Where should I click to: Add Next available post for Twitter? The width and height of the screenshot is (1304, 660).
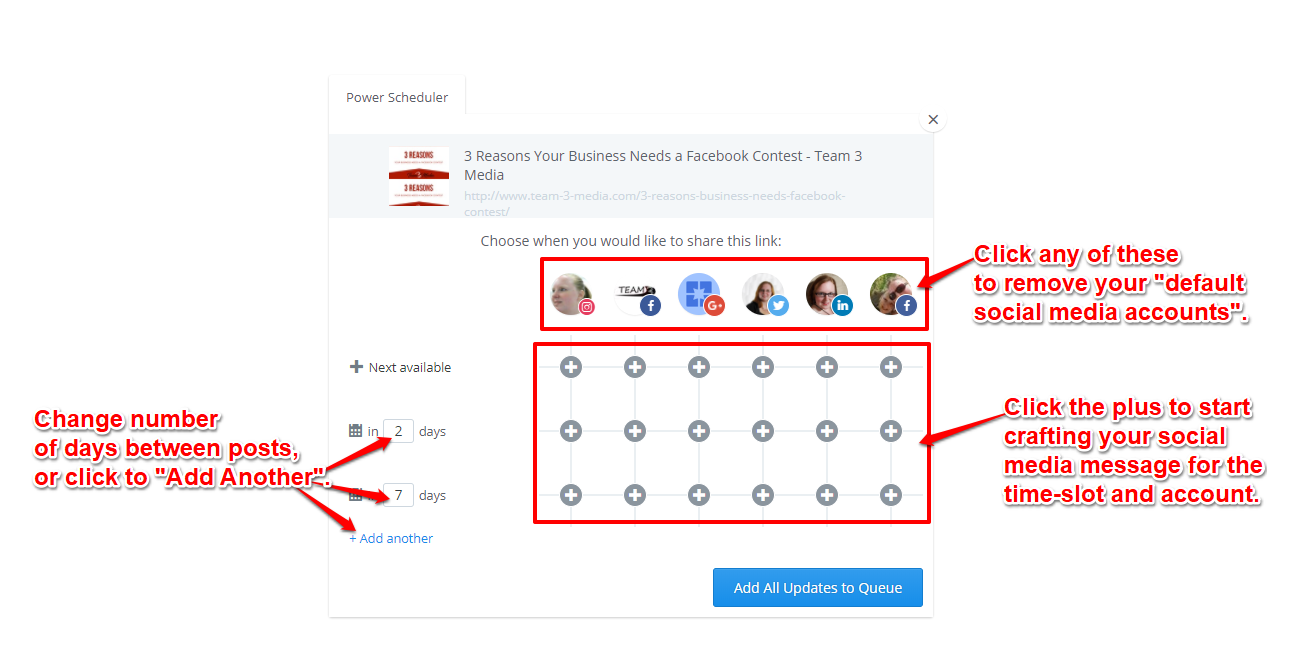[763, 367]
